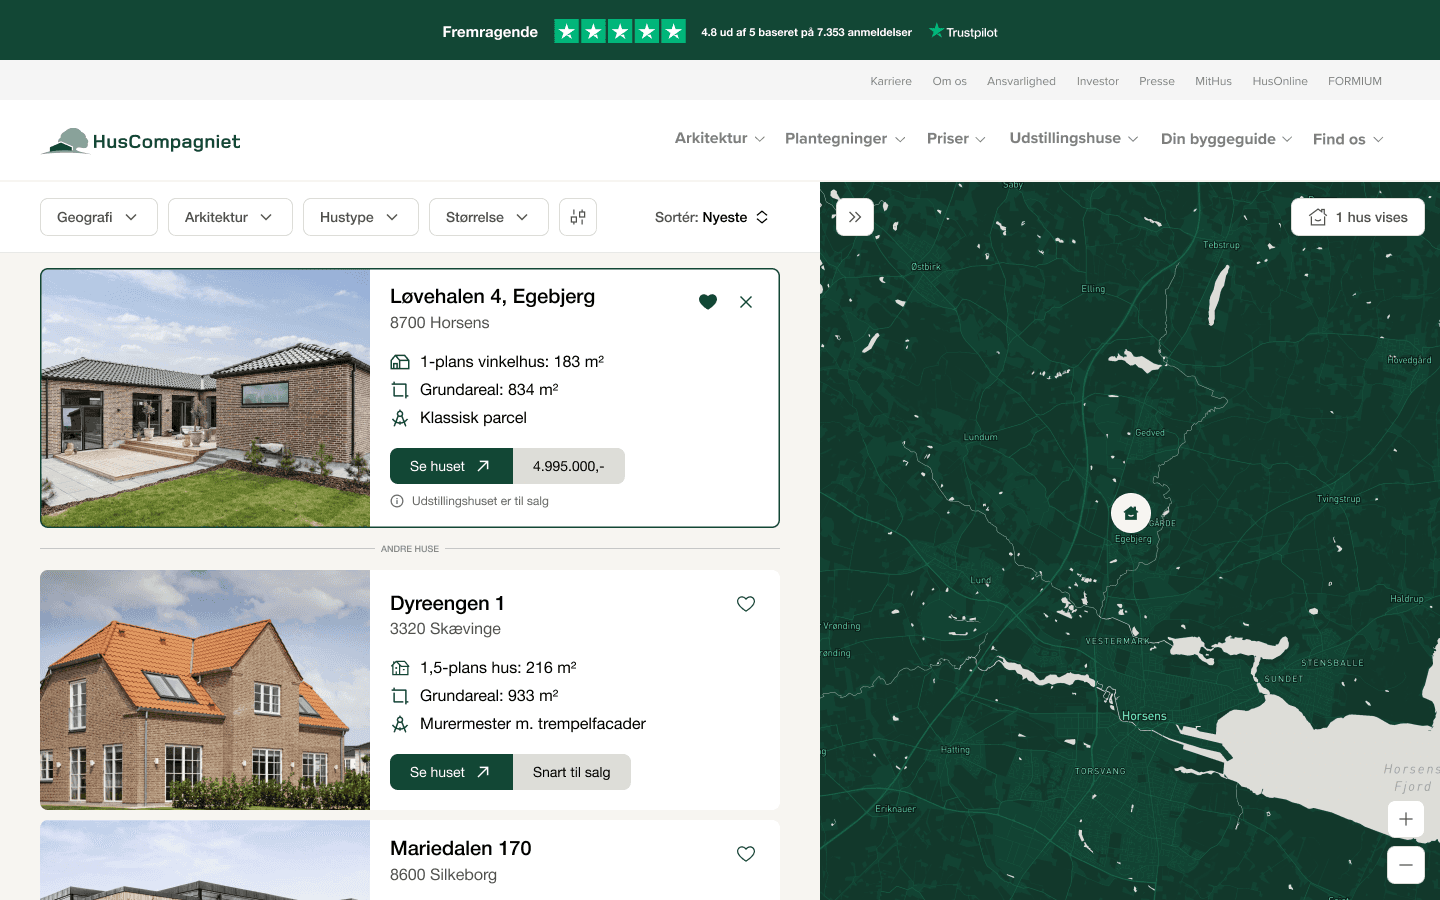Open the Løvehalen 4 house photo

click(x=205, y=398)
